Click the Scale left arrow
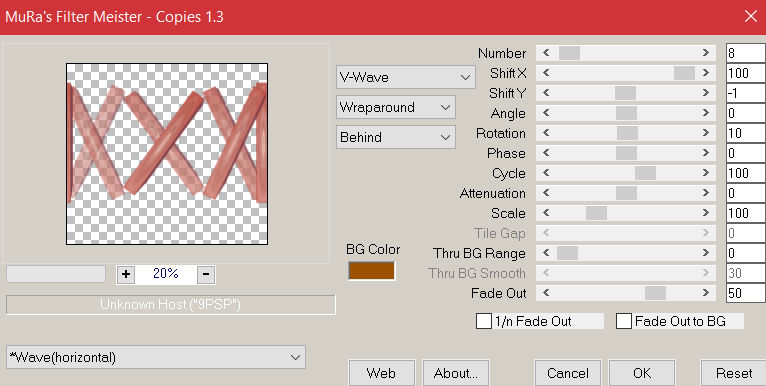 click(x=546, y=213)
